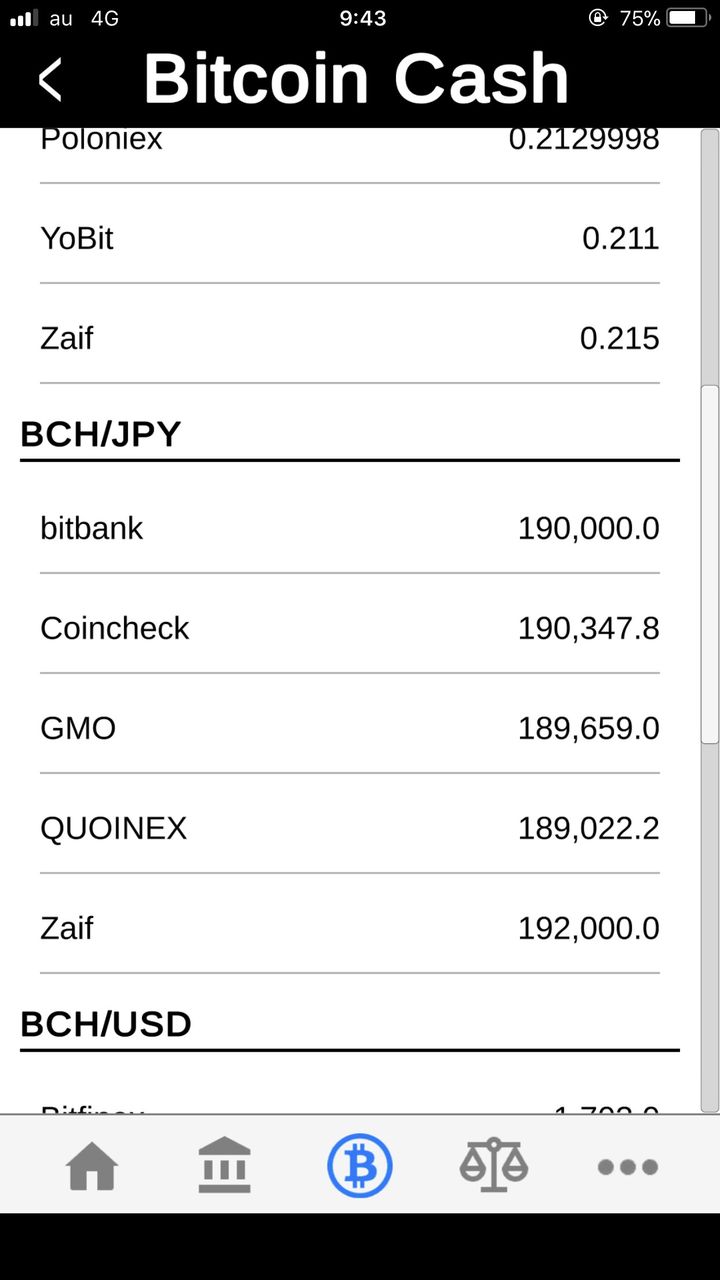Select the blue Bitcoin coin icon
The image size is (720, 1280).
360,1165
